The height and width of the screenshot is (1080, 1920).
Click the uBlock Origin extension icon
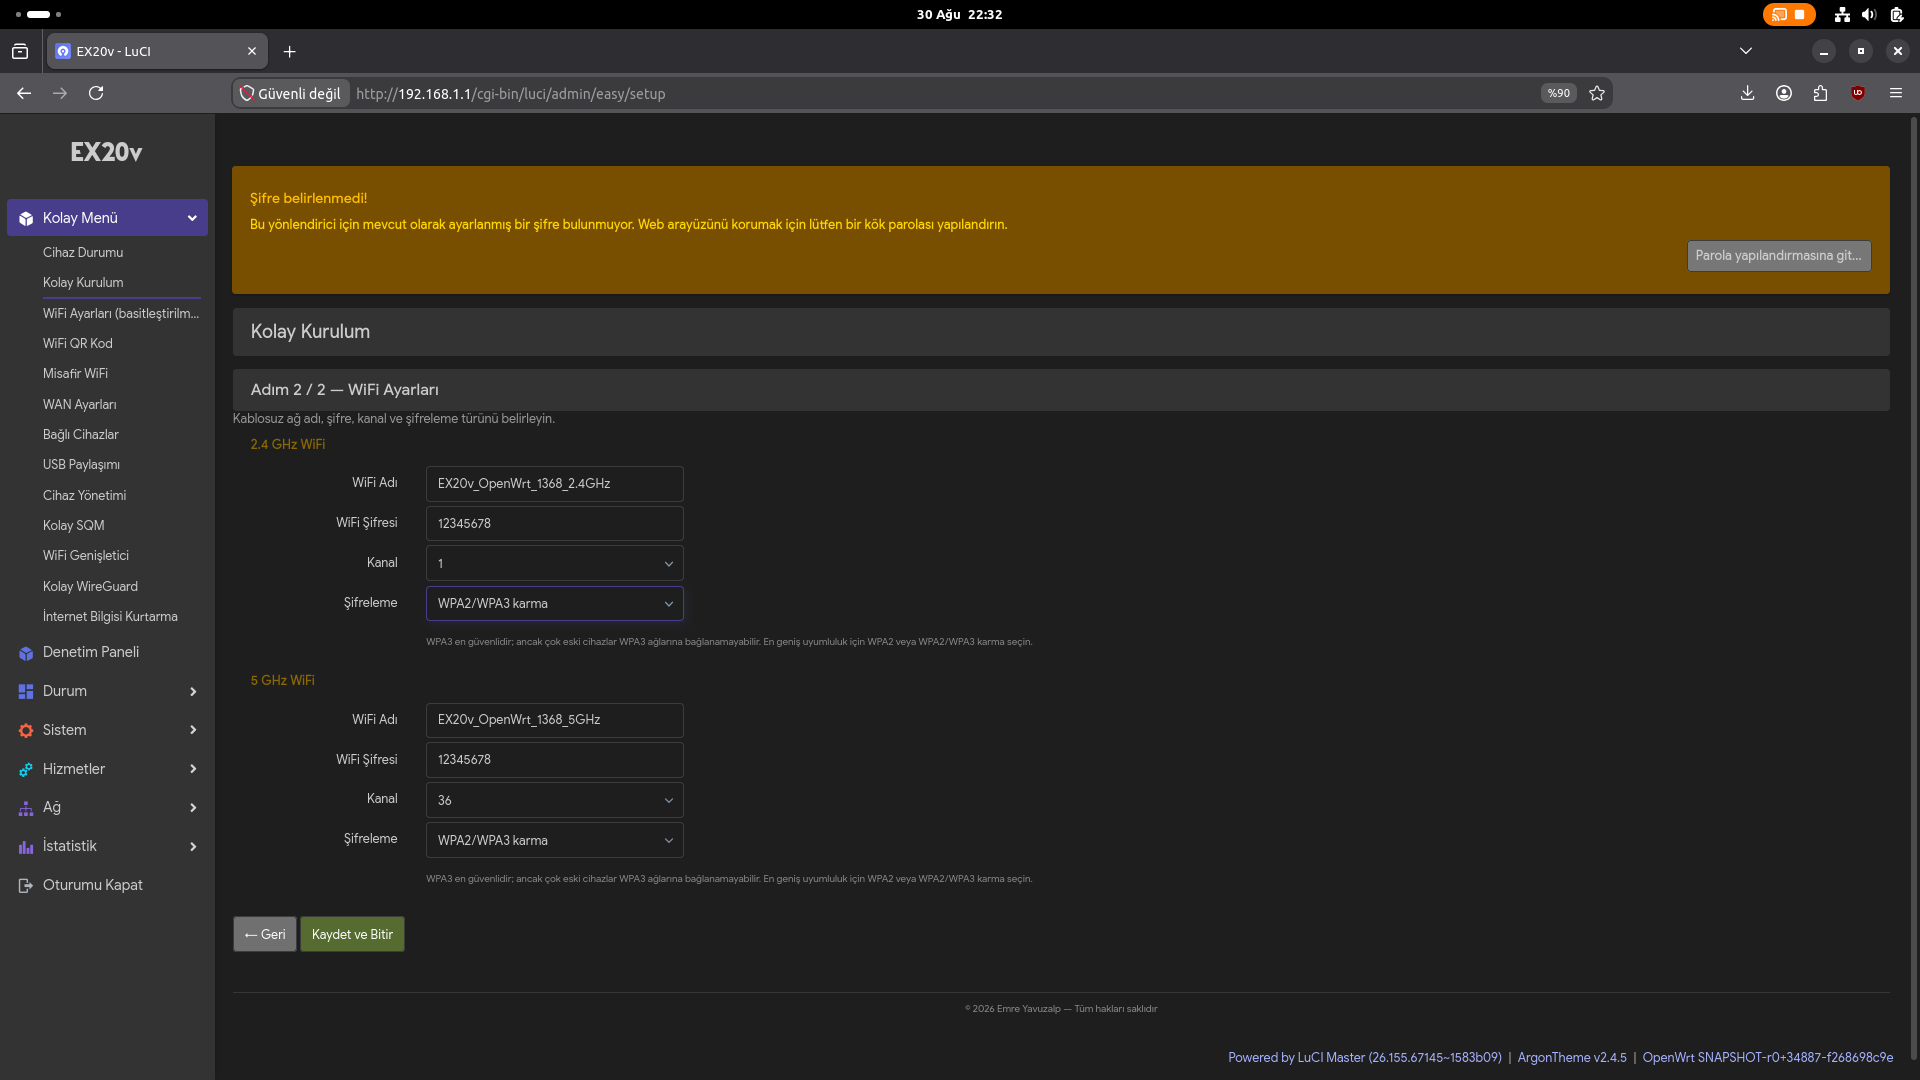click(x=1858, y=93)
